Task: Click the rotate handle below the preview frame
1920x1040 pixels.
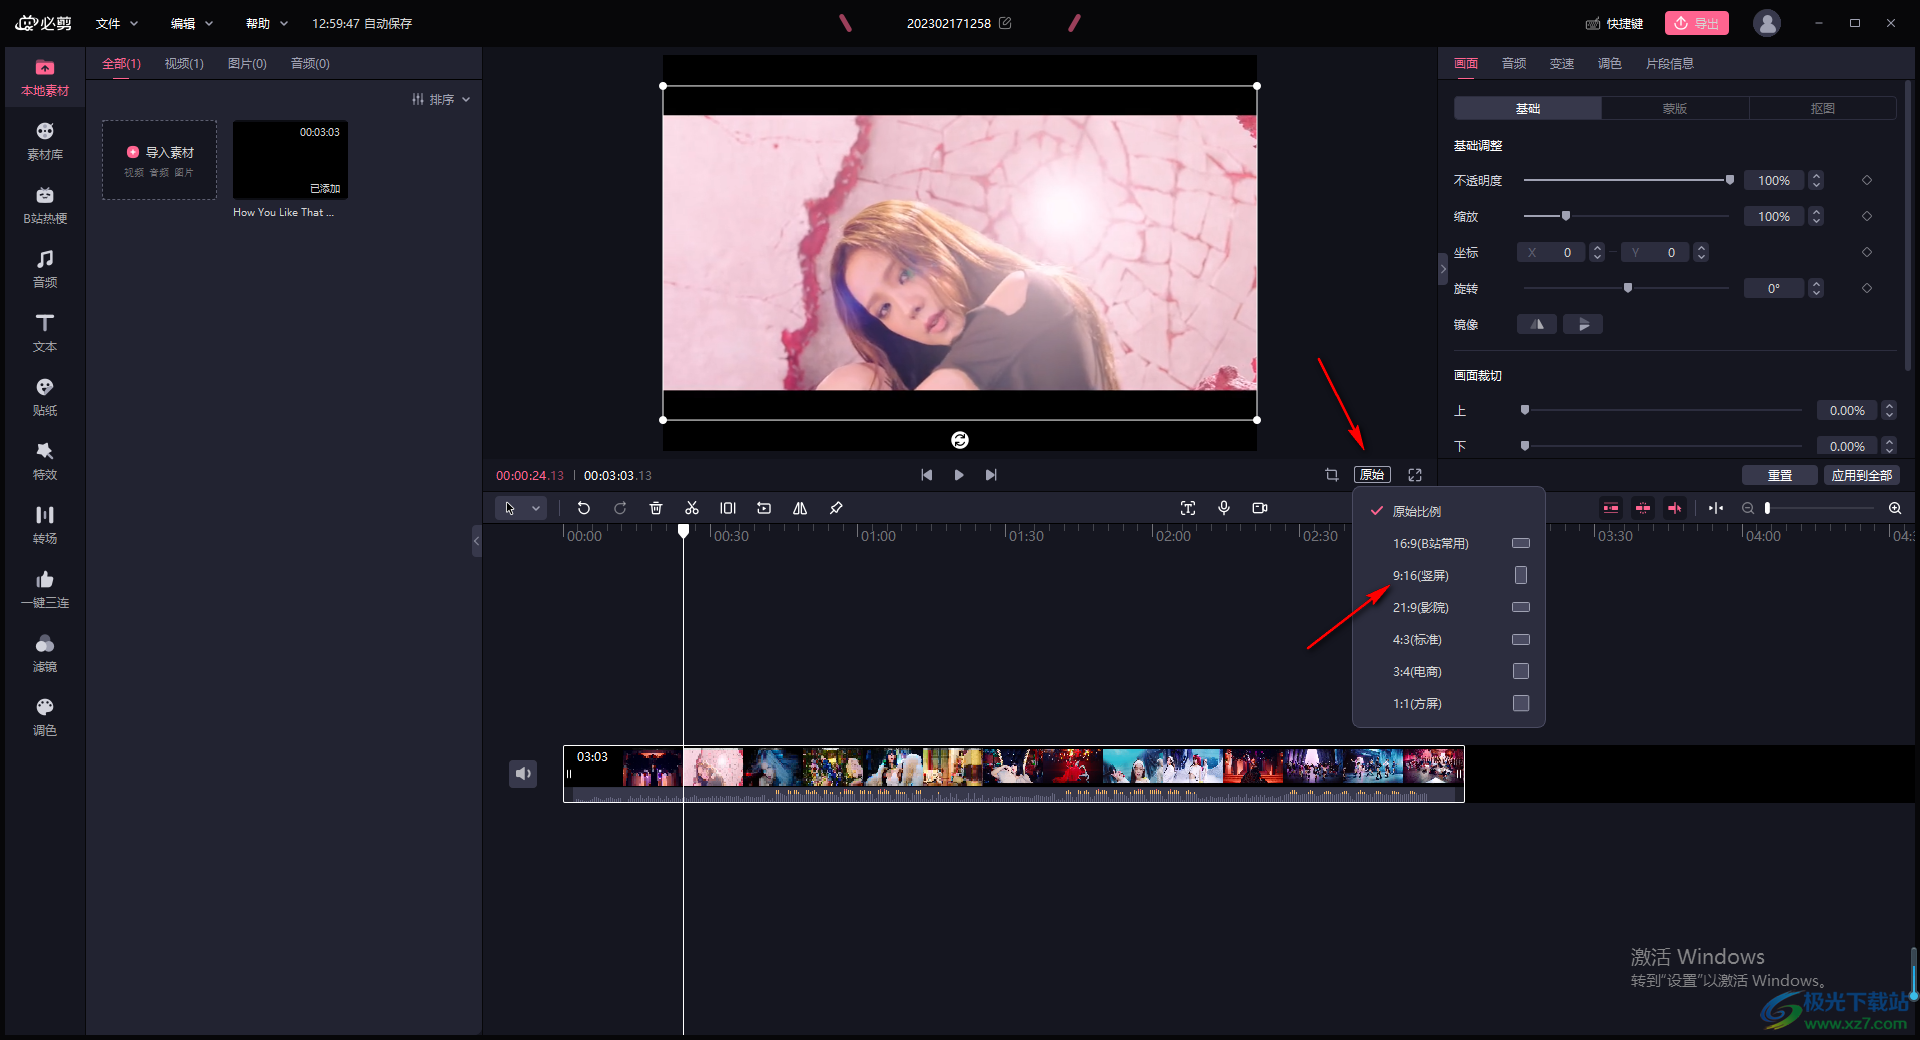Action: [x=960, y=440]
